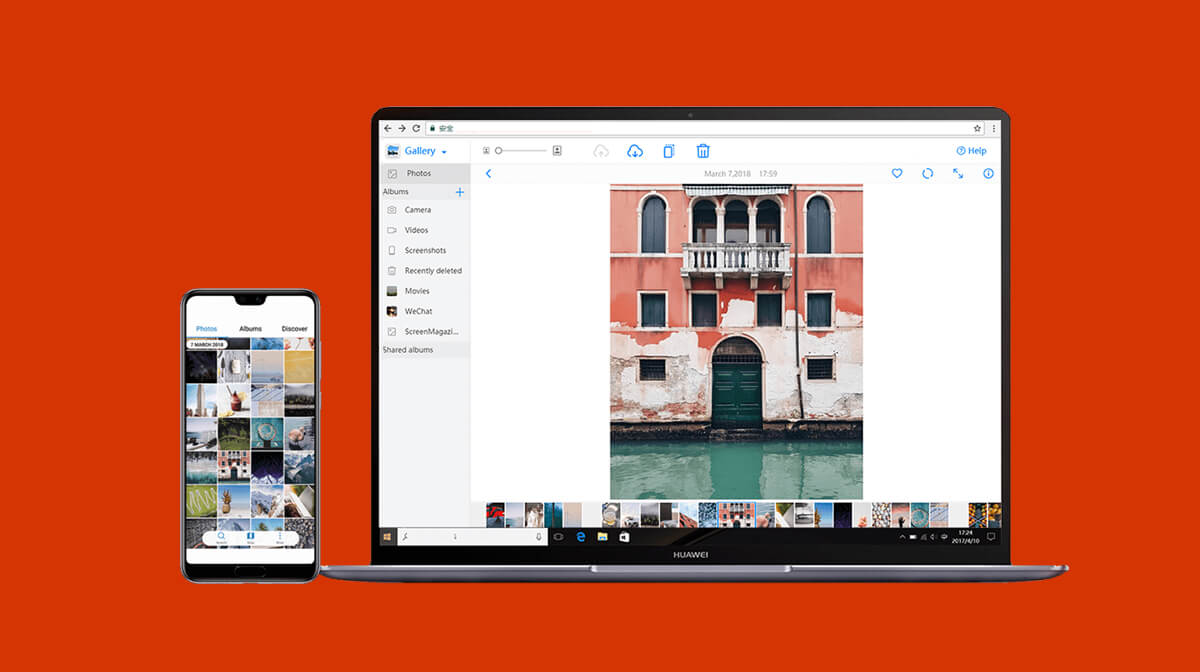Screen dimensions: 1200x672
Task: Reload the page in the browser
Action: 416,128
